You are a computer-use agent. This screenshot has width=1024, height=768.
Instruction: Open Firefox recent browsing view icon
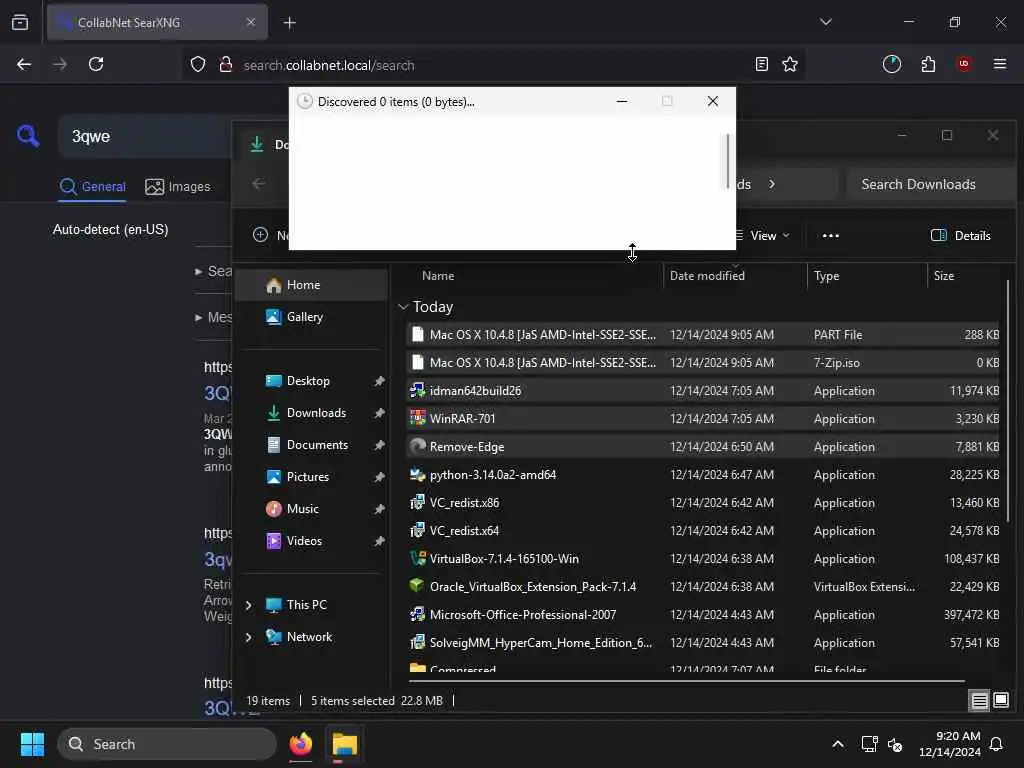point(20,22)
